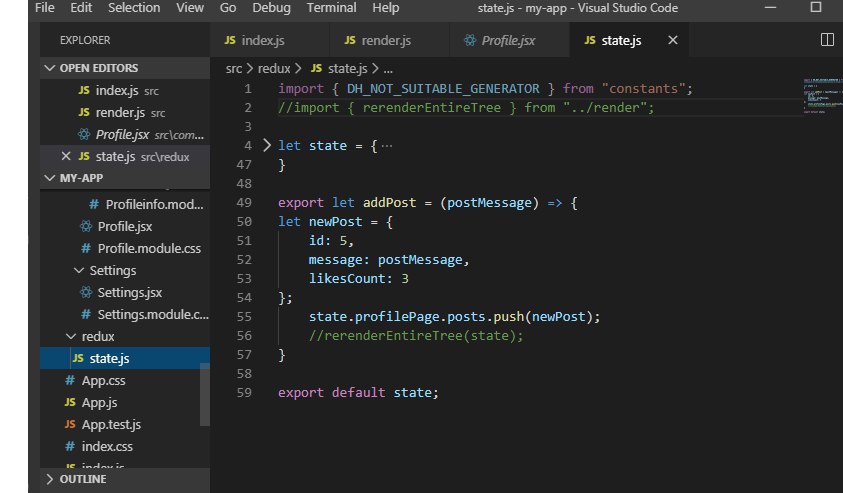This screenshot has width=843, height=493.
Task: Close state.js in Open Editors list
Action: pos(66,157)
